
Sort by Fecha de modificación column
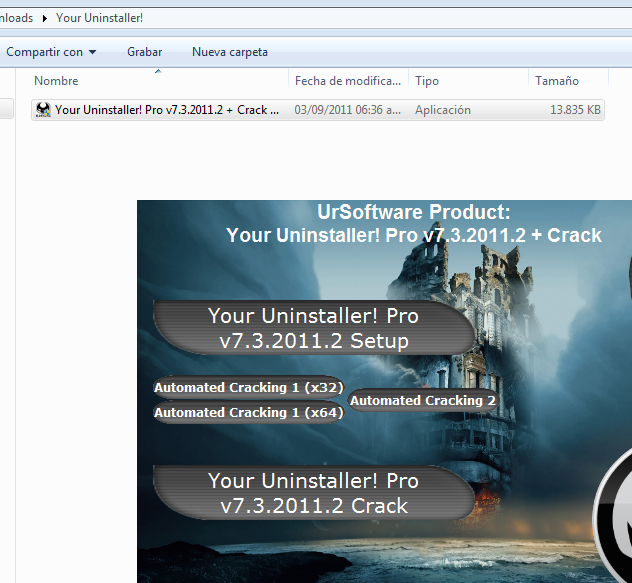(x=348, y=81)
